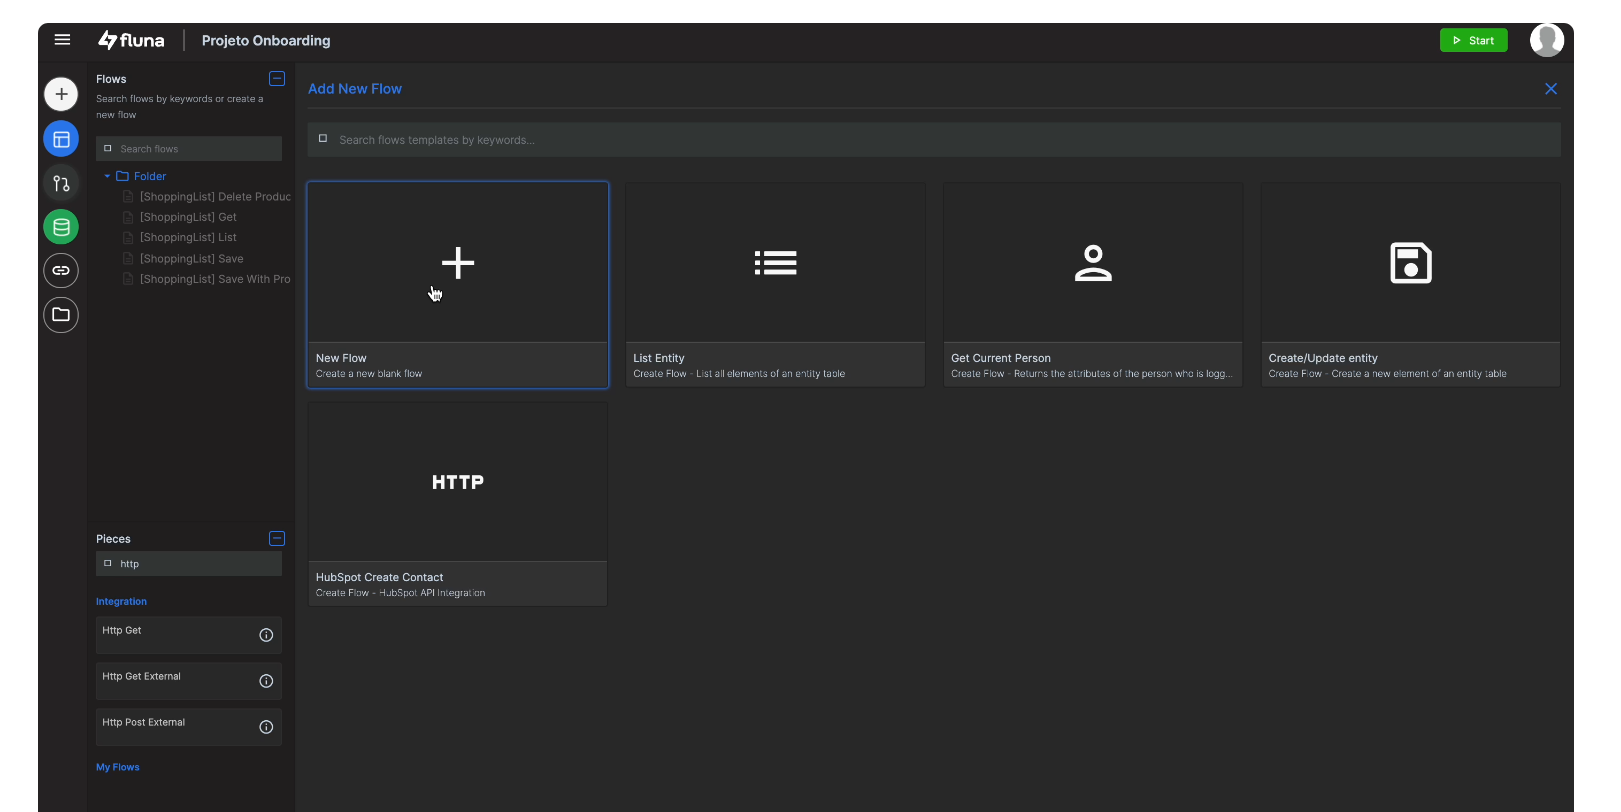This screenshot has width=1621, height=812.
Task: Open [ShoppingList] Get flow
Action: click(x=188, y=217)
